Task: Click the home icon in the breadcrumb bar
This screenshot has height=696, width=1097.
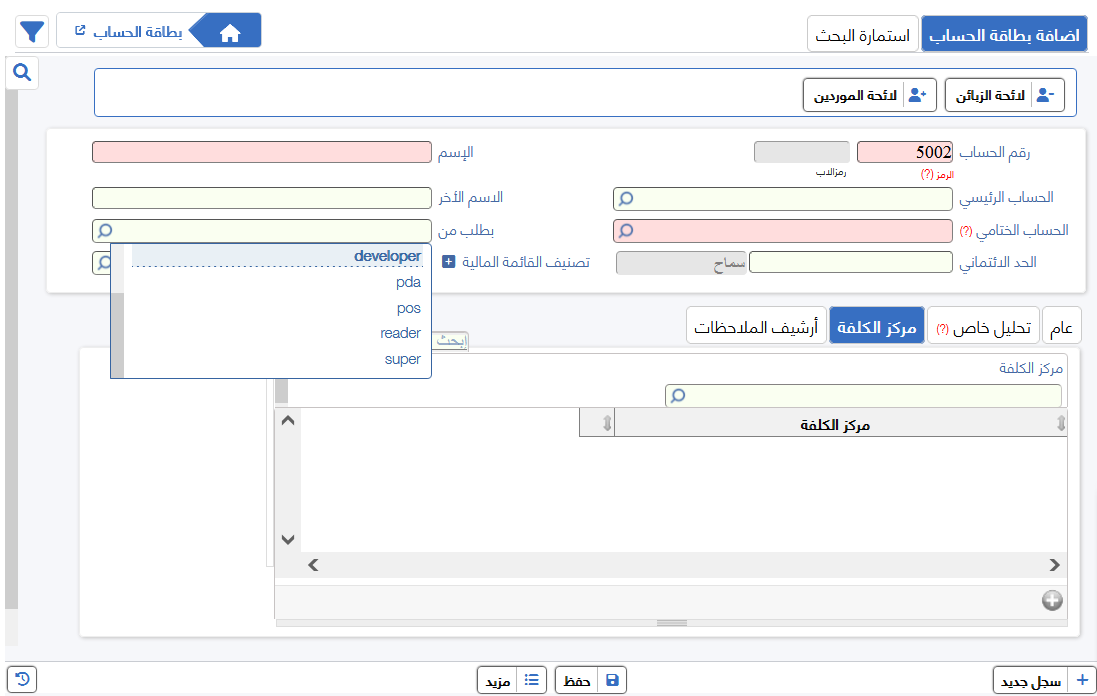Action: coord(230,30)
